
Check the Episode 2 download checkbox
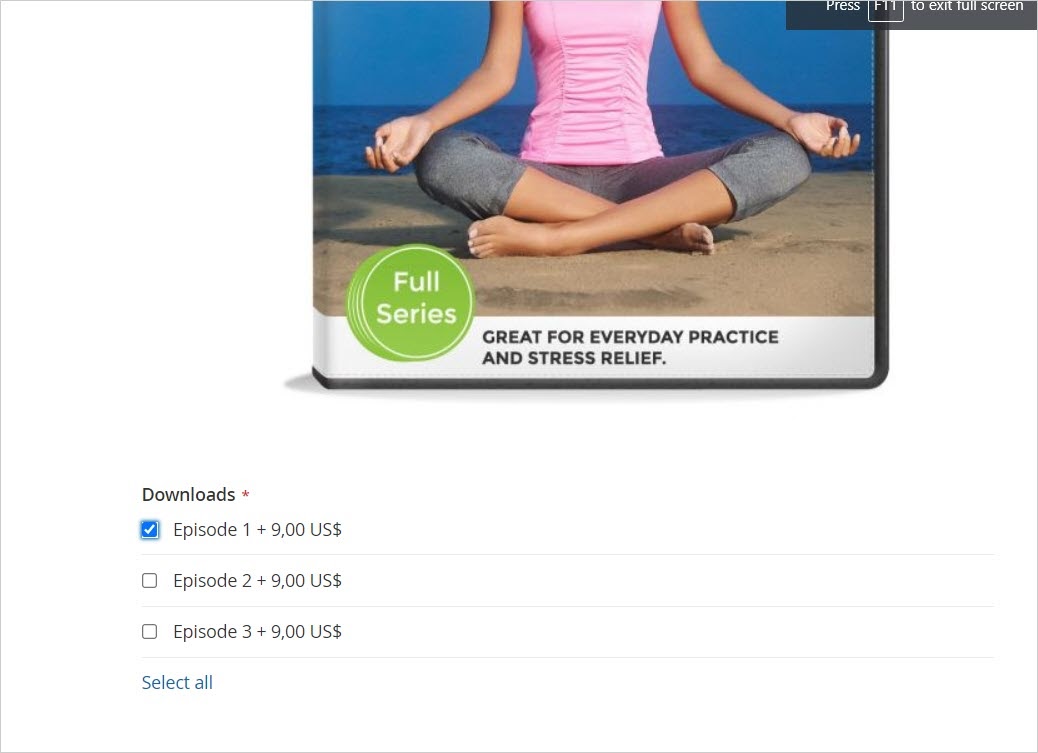(150, 581)
